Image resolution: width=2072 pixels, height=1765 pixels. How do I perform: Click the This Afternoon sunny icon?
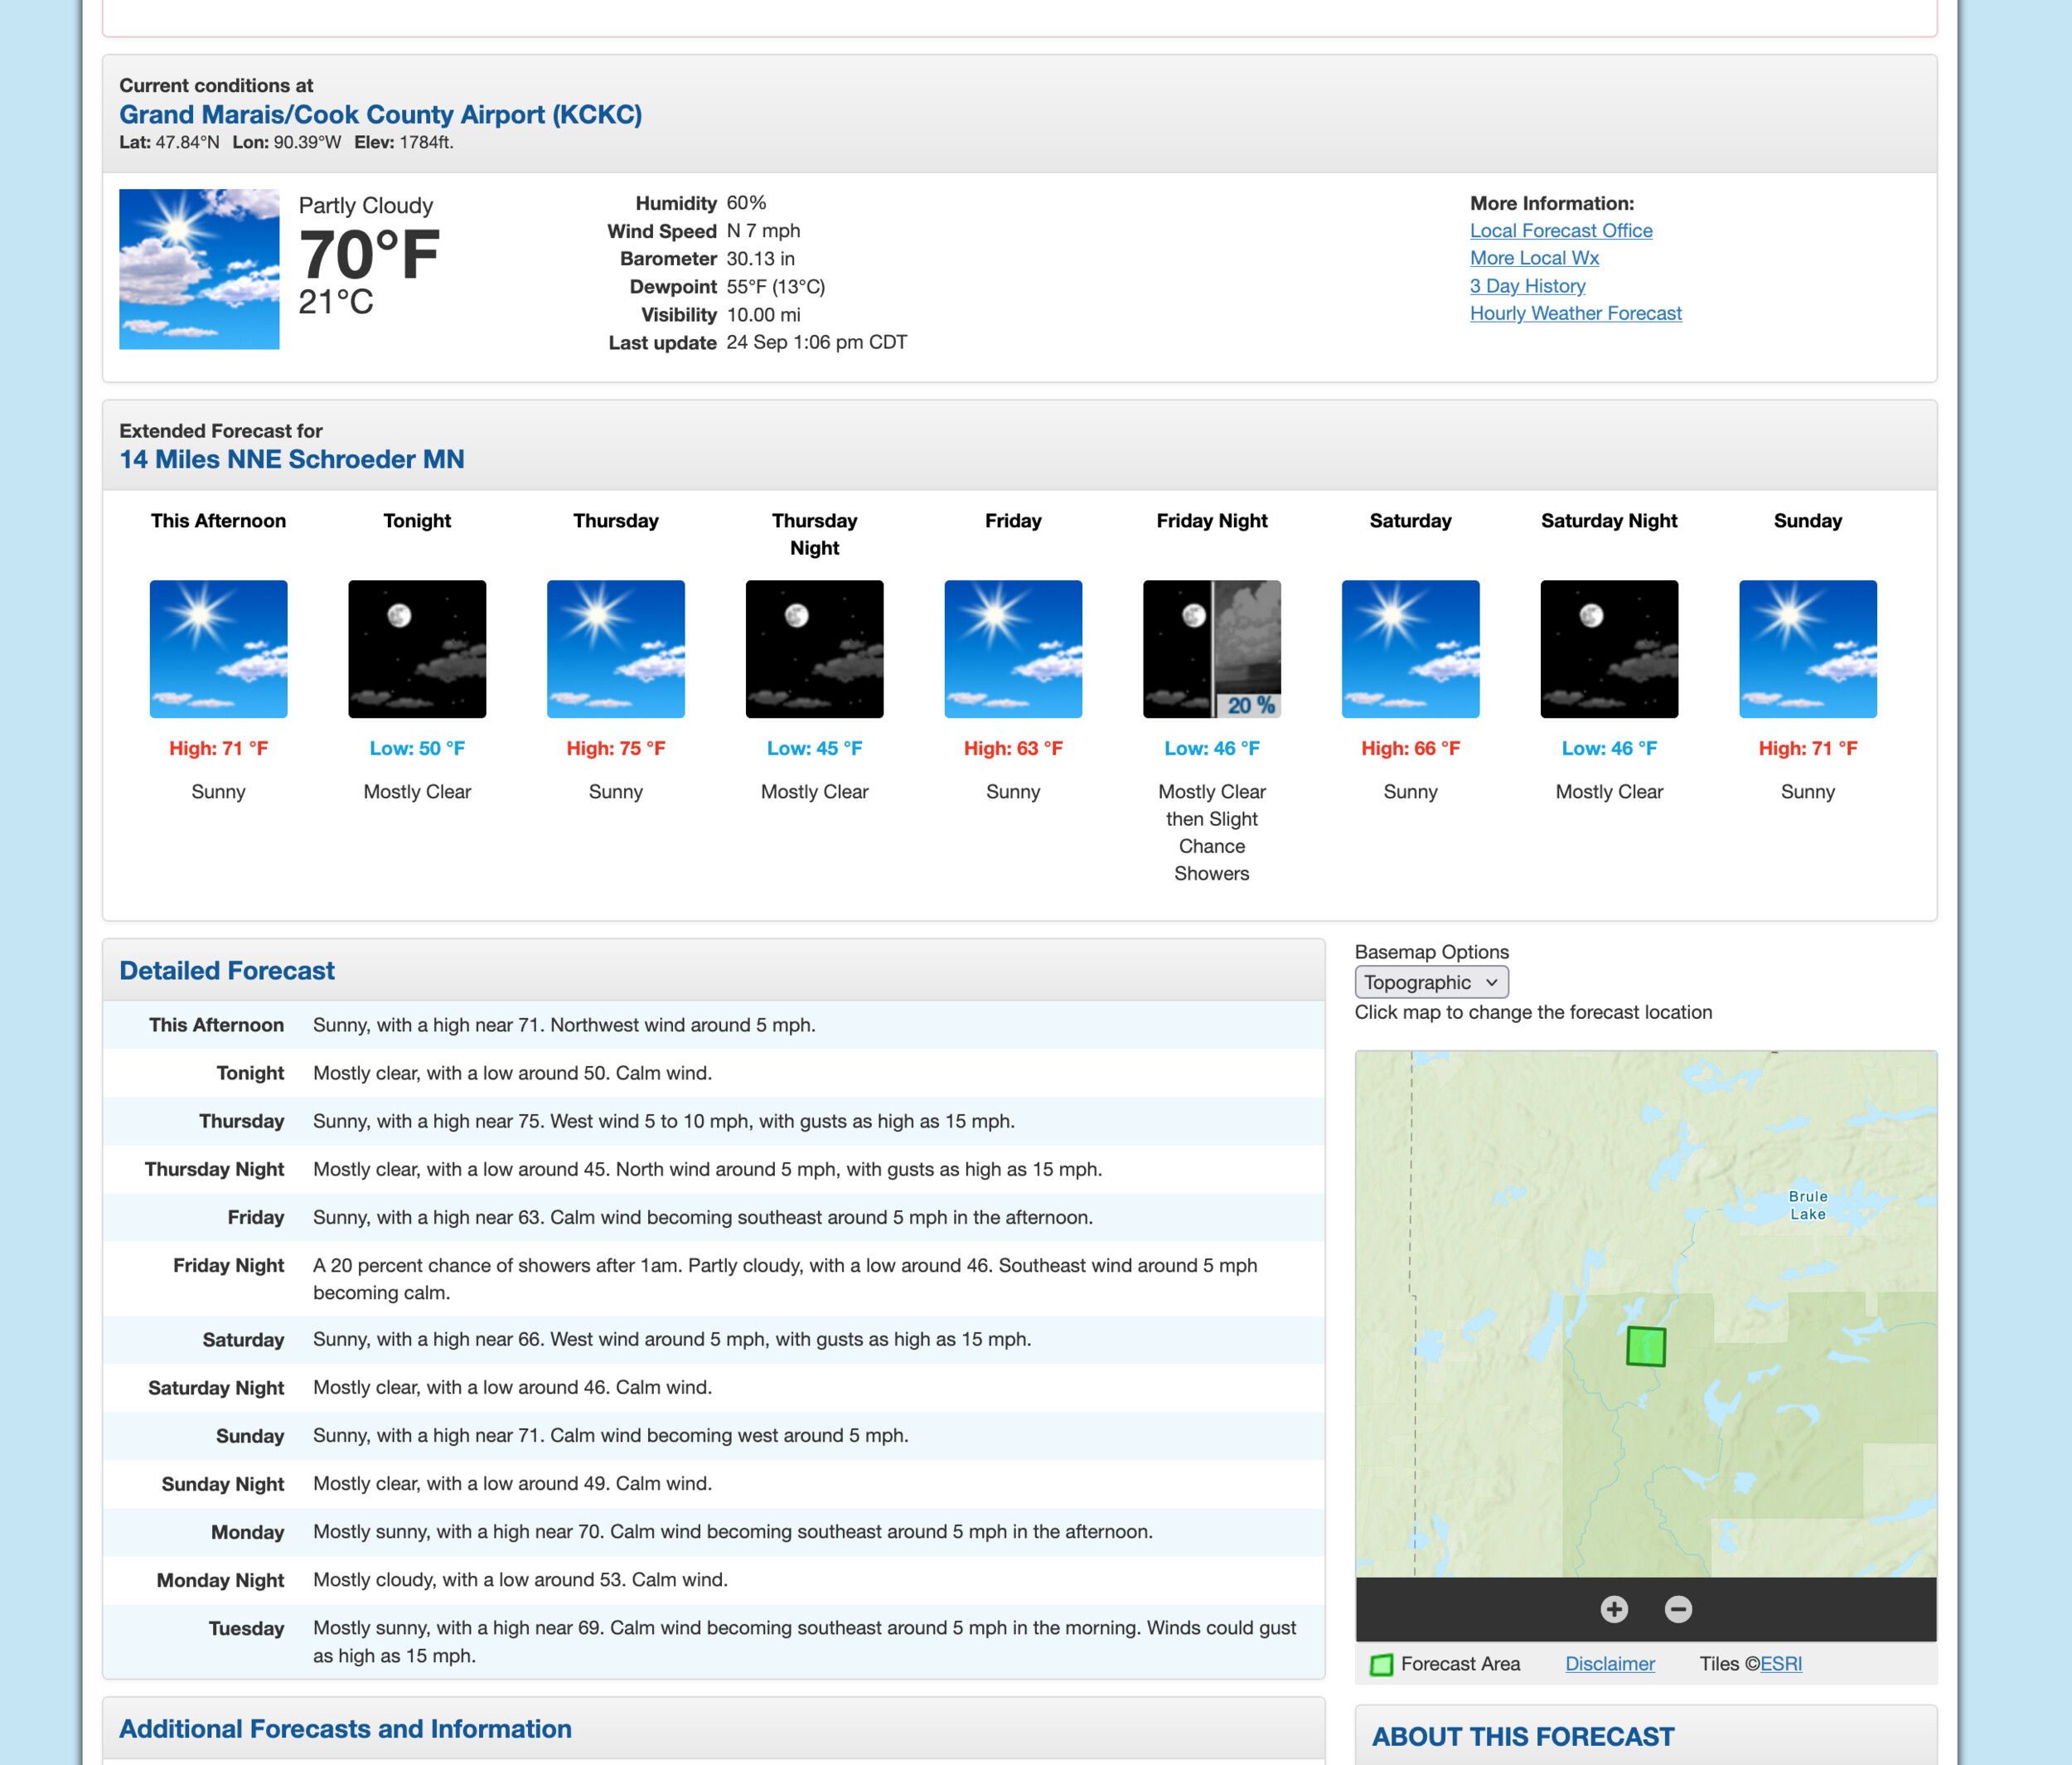click(218, 649)
